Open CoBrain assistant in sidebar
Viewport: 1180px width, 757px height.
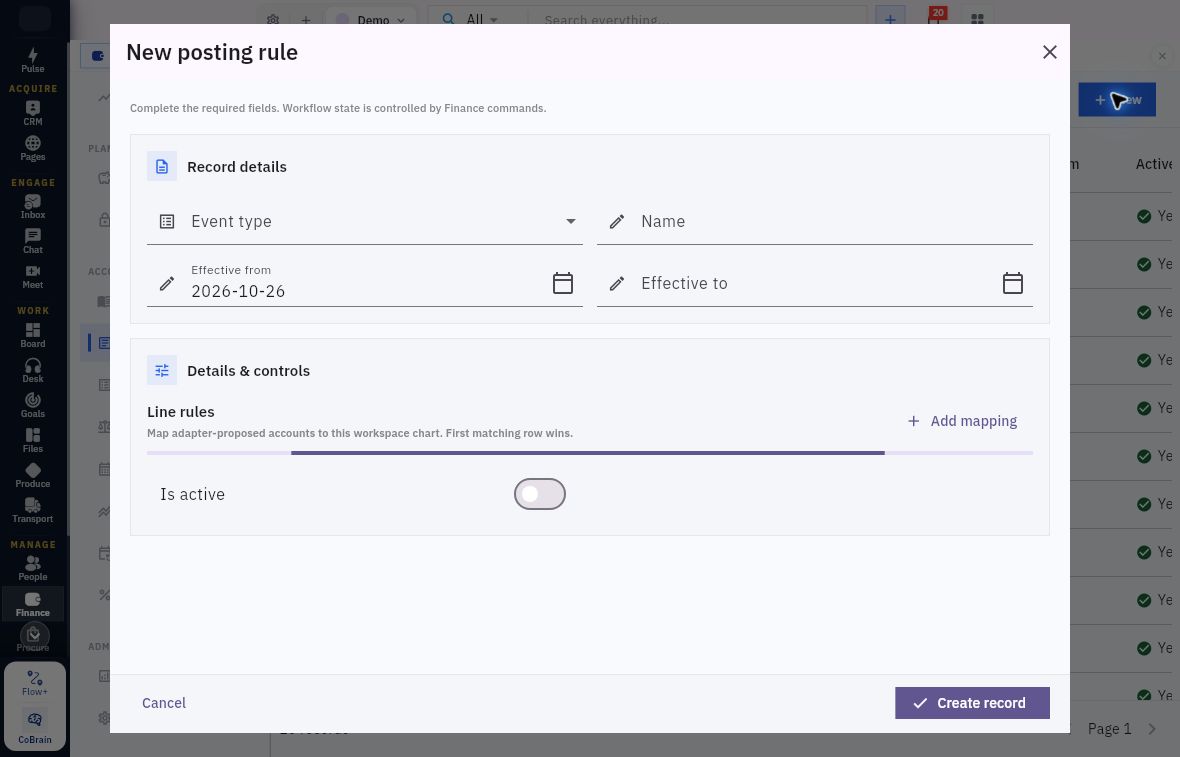pyautogui.click(x=35, y=726)
